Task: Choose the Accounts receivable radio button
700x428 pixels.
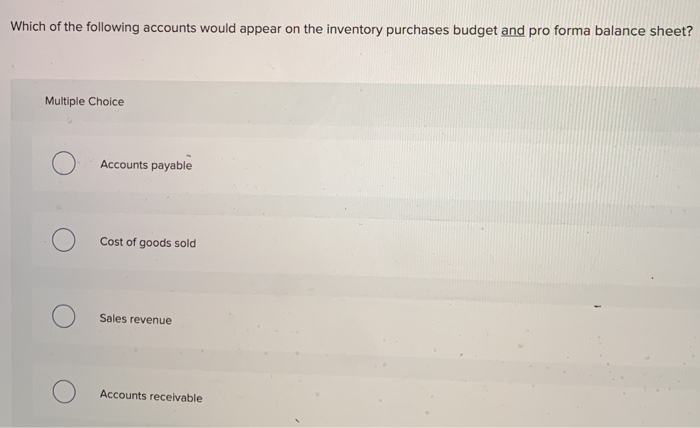Action: [x=64, y=392]
